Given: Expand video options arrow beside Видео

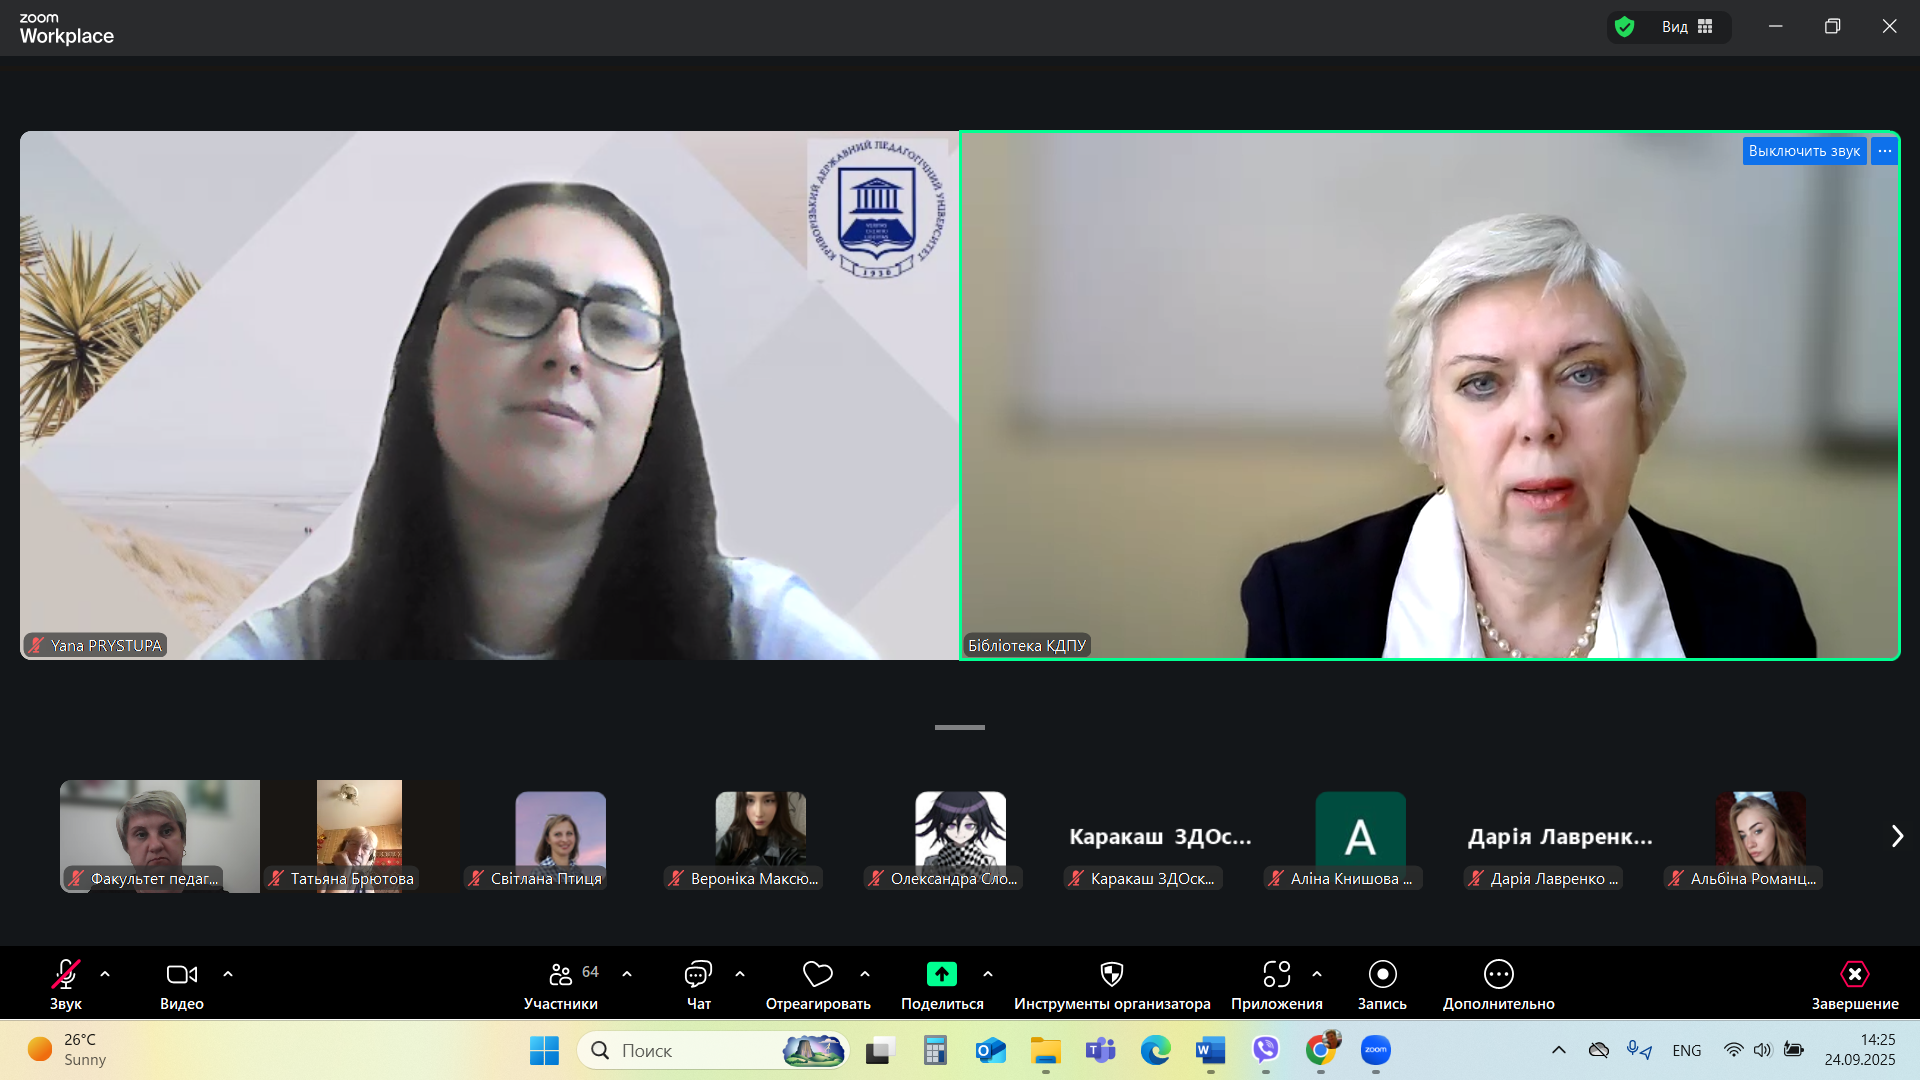Looking at the screenshot, I should tap(228, 974).
